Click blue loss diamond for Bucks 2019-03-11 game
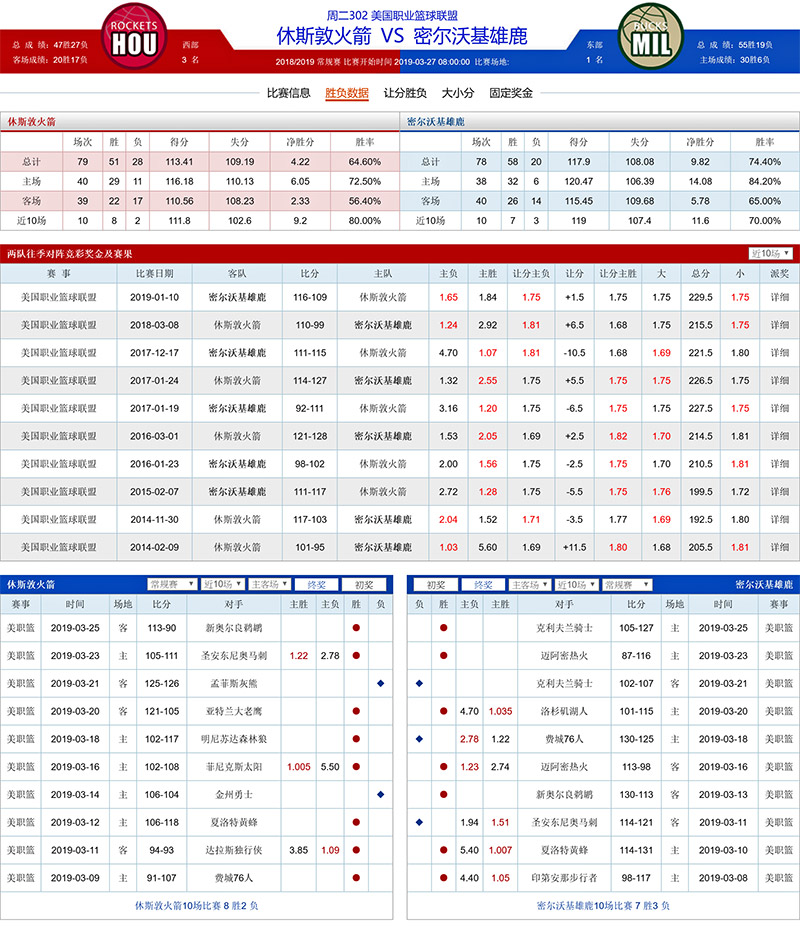The width and height of the screenshot is (800, 928). point(420,823)
